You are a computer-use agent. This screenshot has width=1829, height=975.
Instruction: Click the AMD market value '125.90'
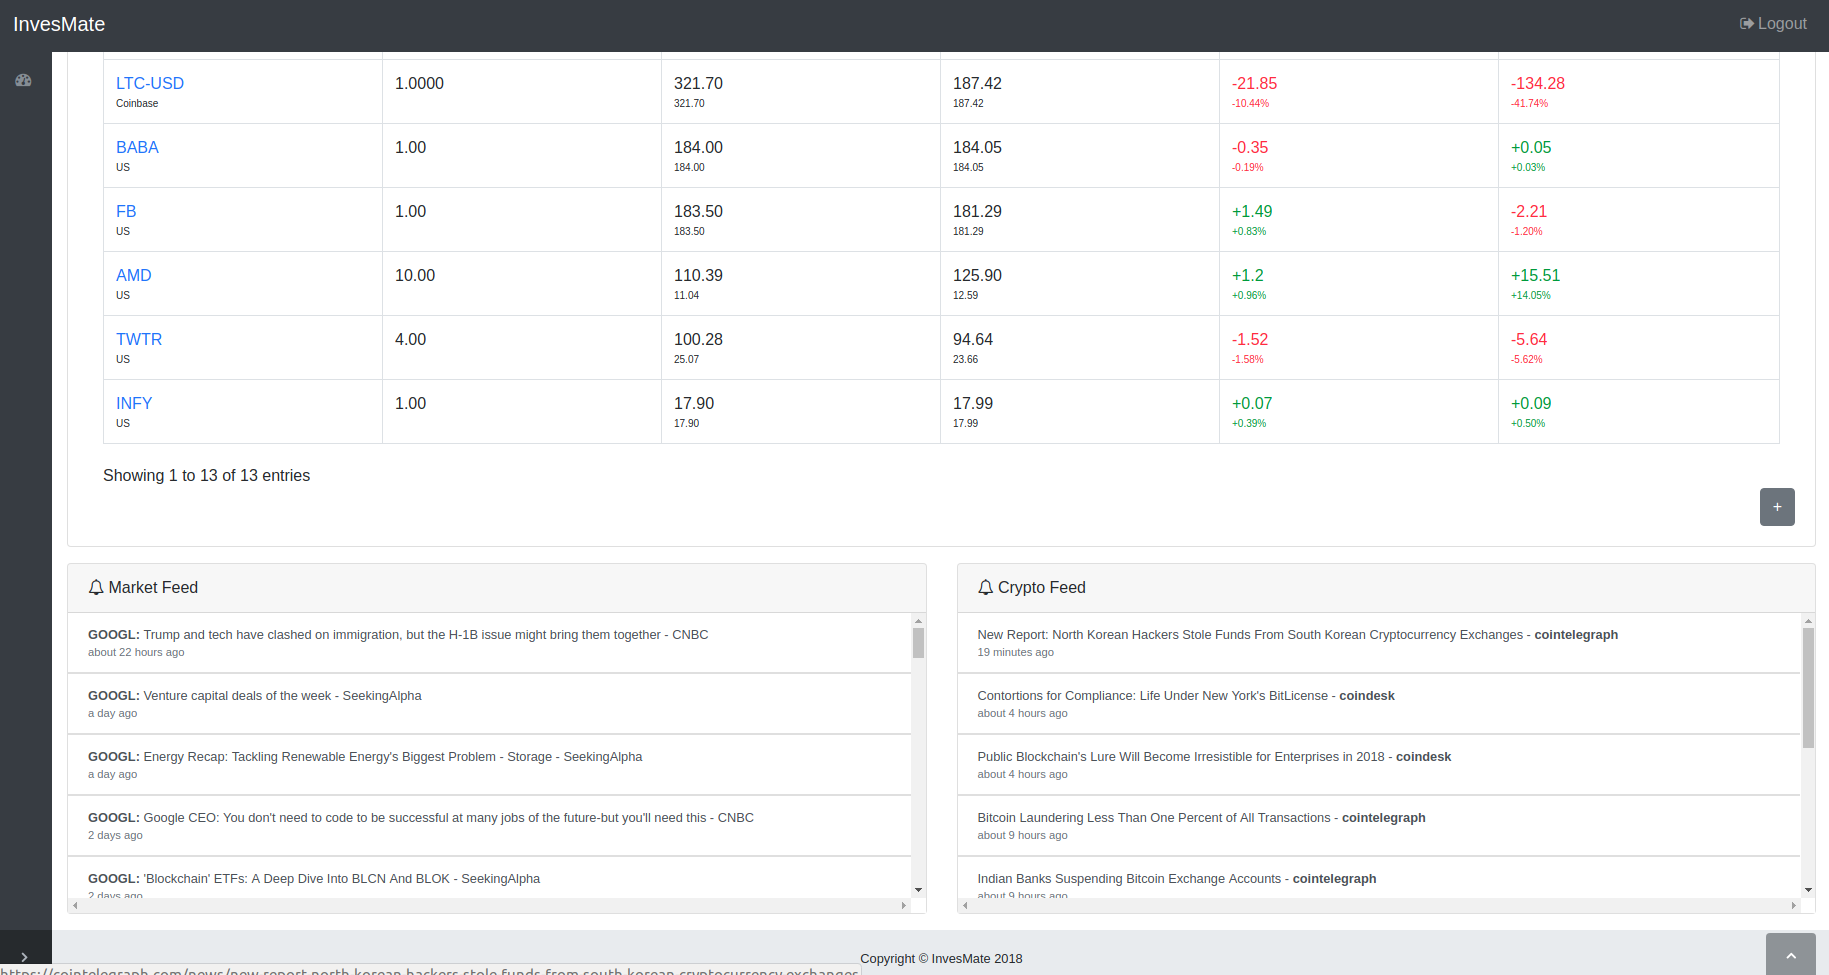tap(977, 276)
